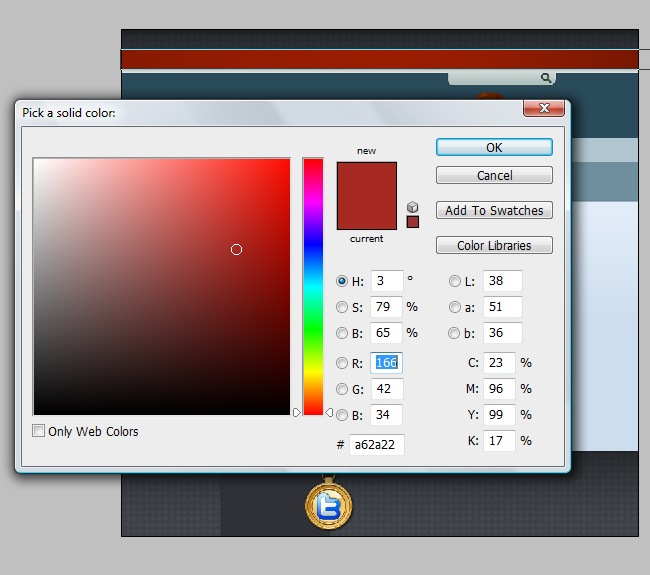Click Add To Swatches button

pyautogui.click(x=494, y=210)
